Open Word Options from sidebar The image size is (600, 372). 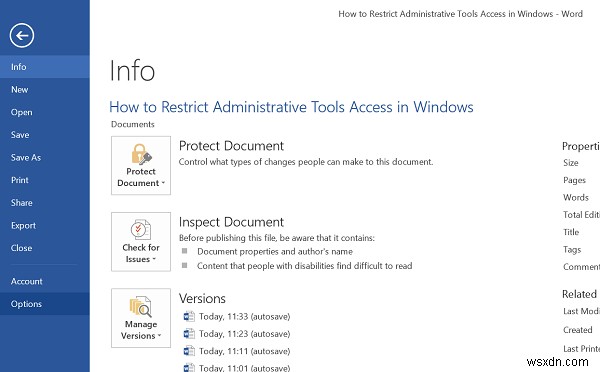[x=45, y=304]
